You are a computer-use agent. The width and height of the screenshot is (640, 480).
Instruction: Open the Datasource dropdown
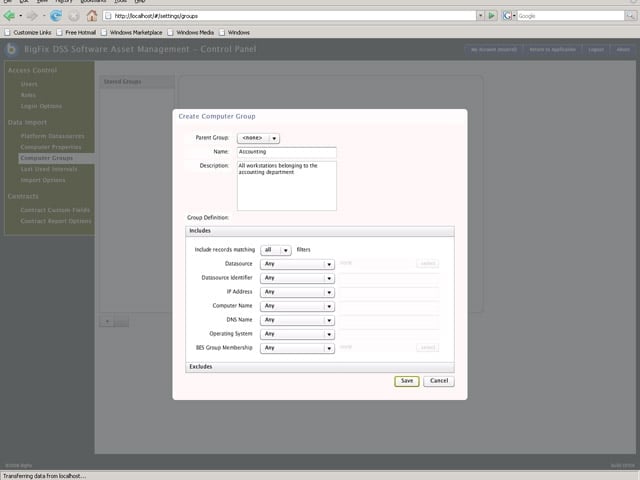coord(297,264)
